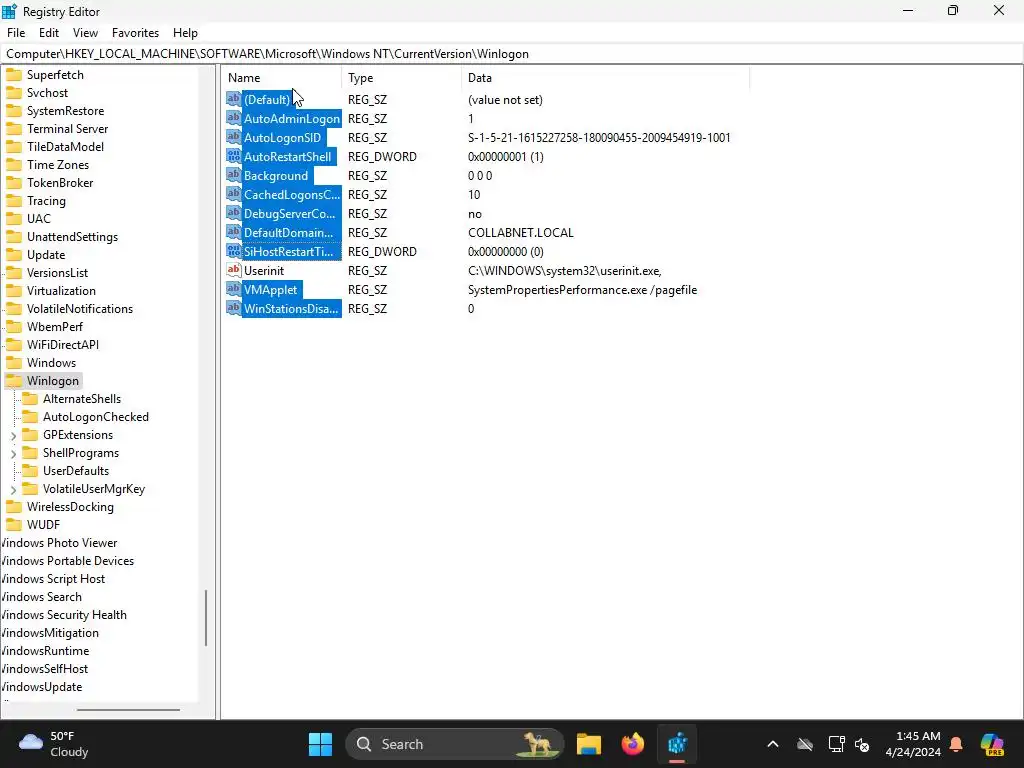
Task: Click the userinit.exe data value
Action: (x=565, y=270)
